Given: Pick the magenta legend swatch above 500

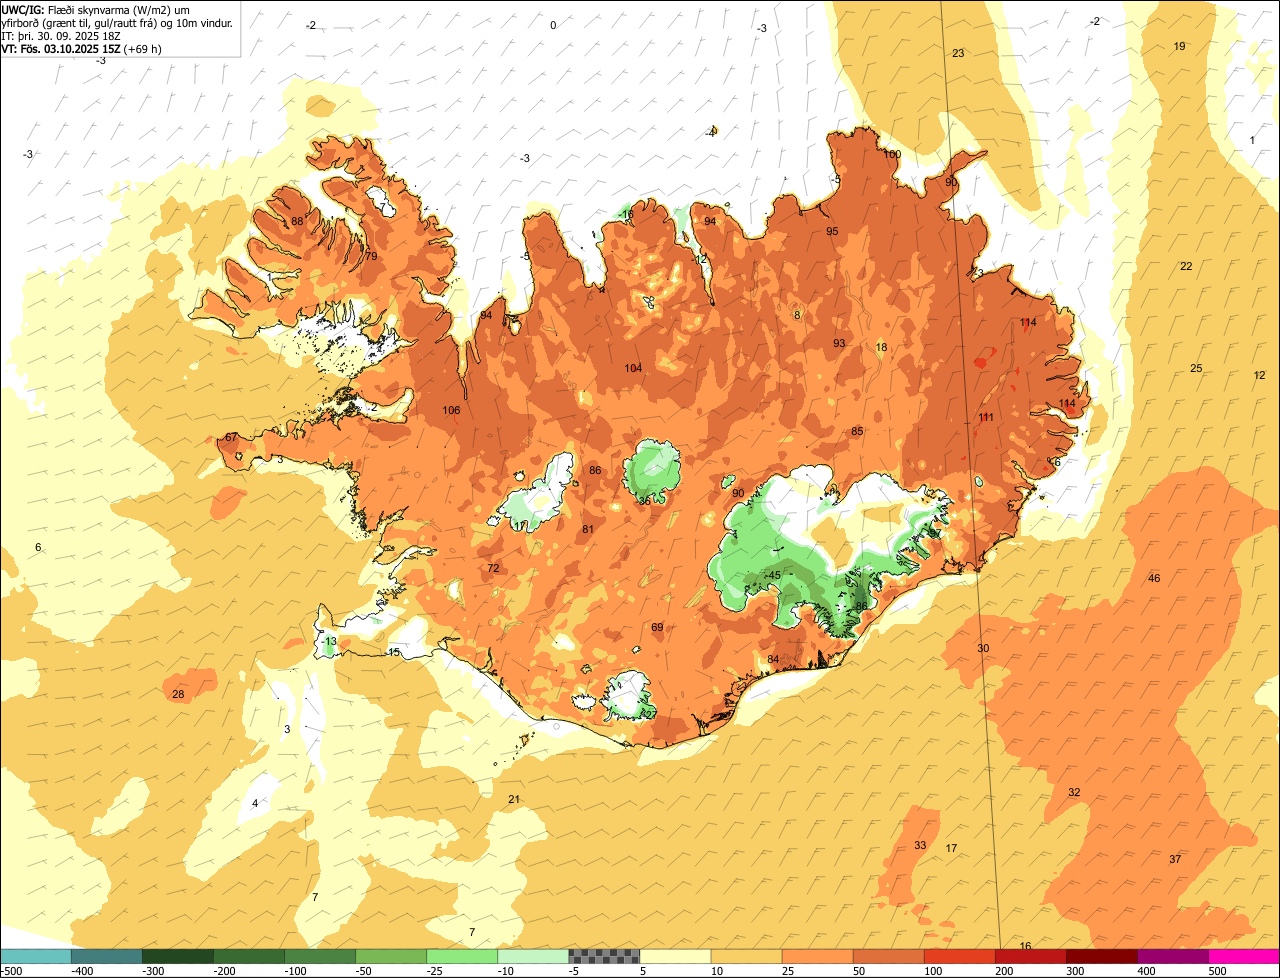Looking at the screenshot, I should 1244,956.
